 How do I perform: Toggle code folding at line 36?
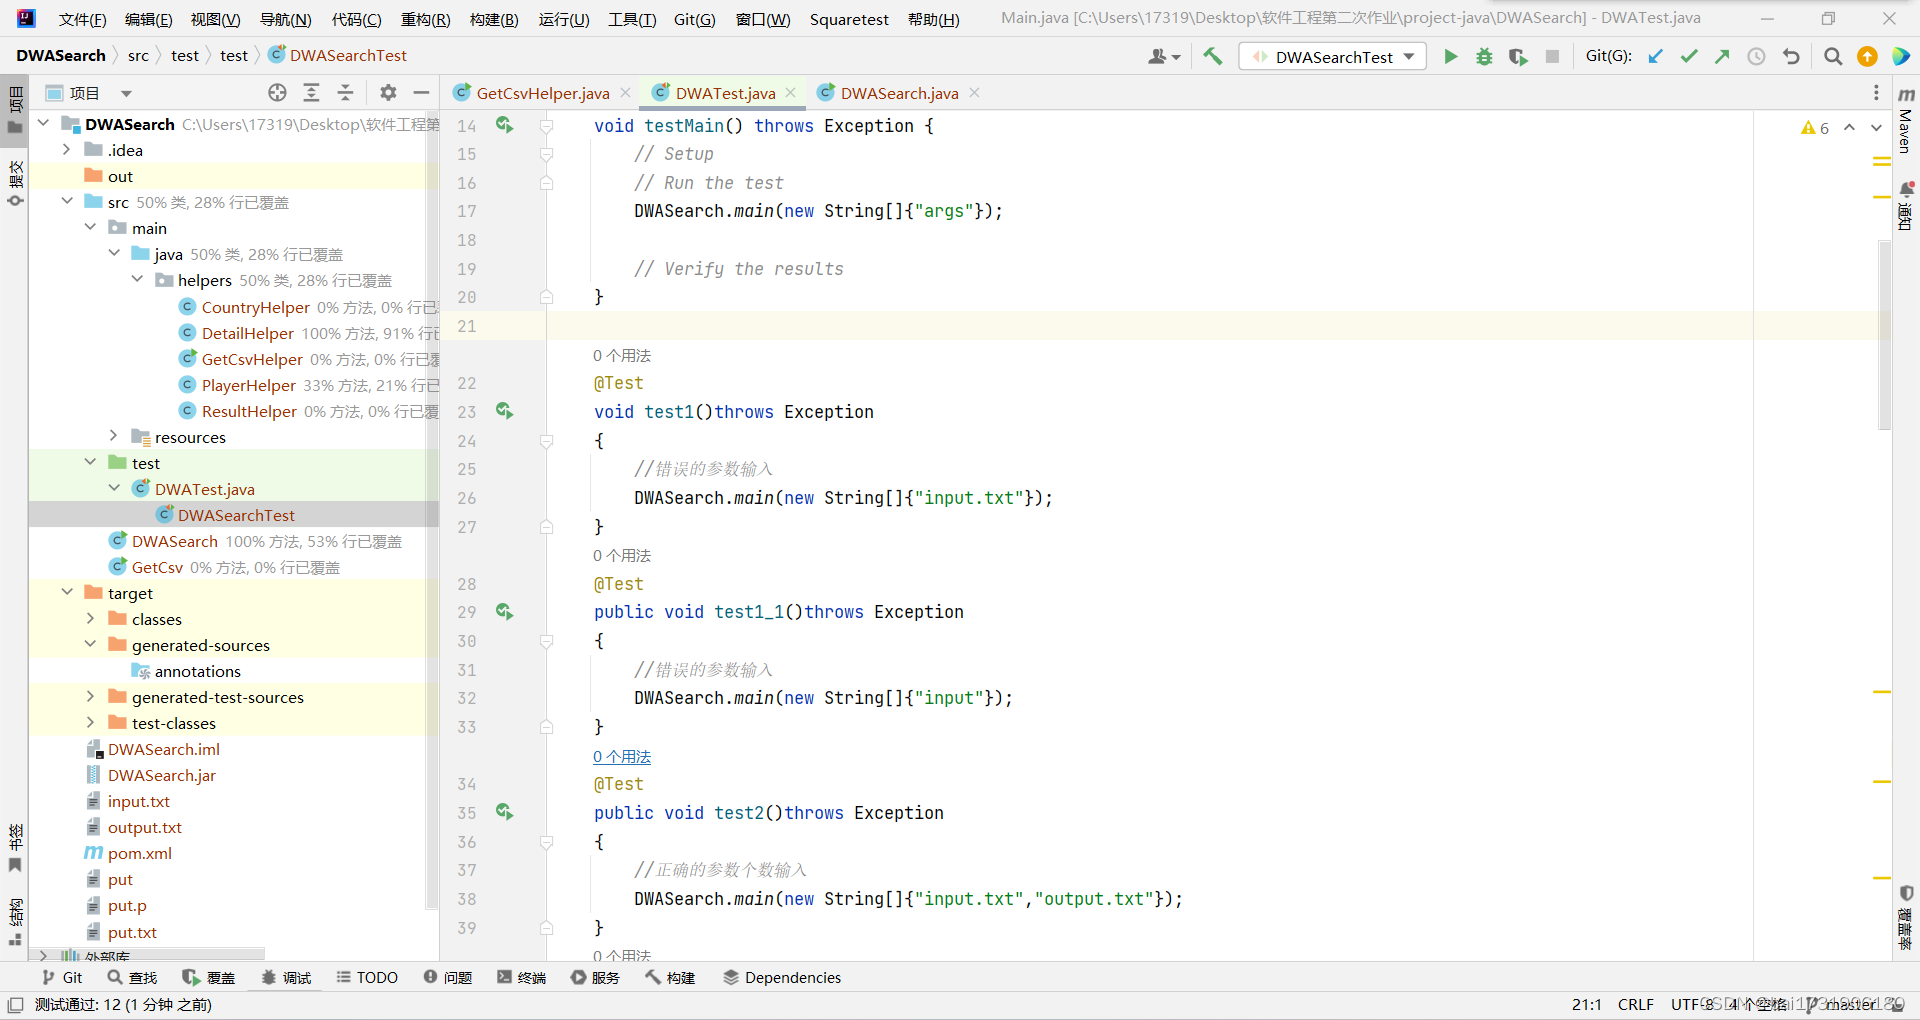[546, 842]
